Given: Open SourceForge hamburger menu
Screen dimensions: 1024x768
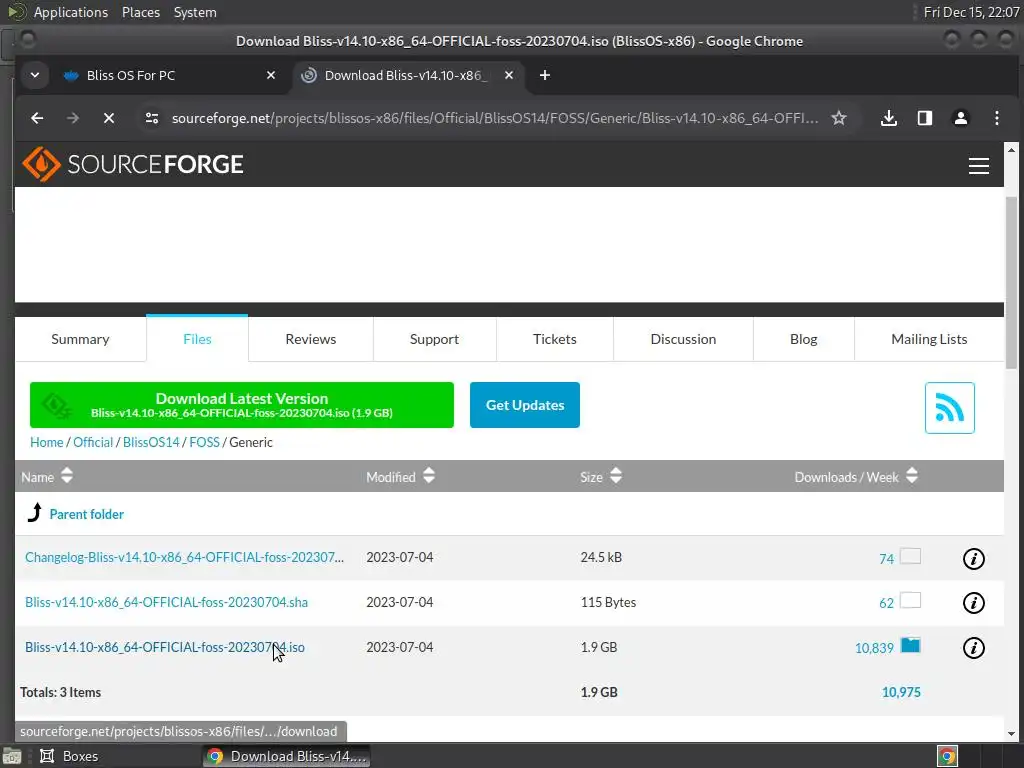Looking at the screenshot, I should (x=978, y=166).
